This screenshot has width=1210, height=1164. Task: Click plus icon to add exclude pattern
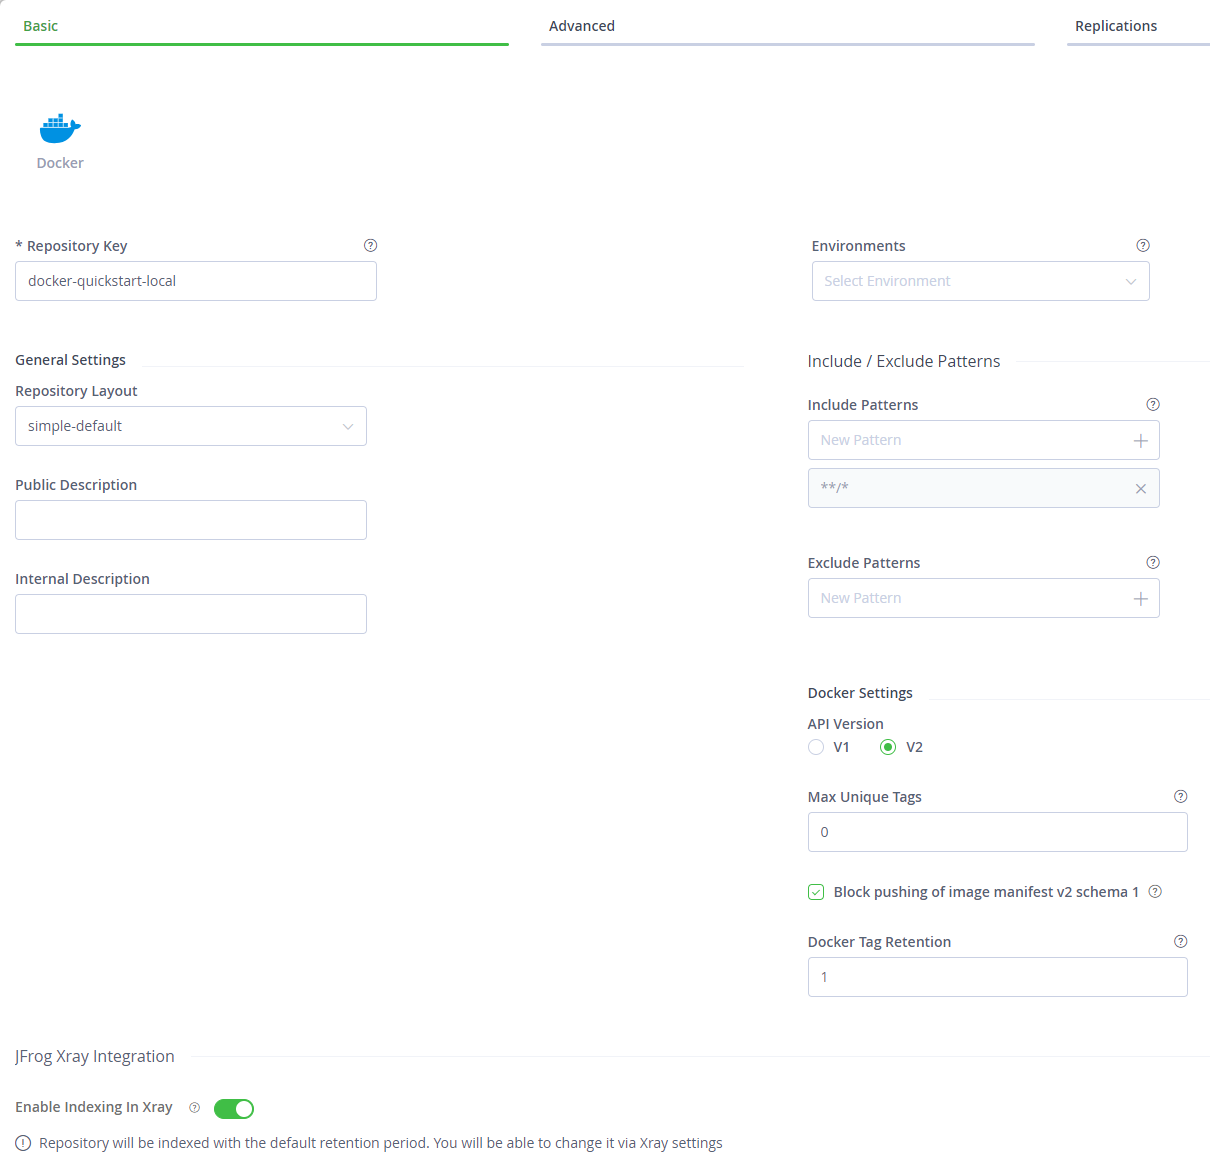[1140, 599]
